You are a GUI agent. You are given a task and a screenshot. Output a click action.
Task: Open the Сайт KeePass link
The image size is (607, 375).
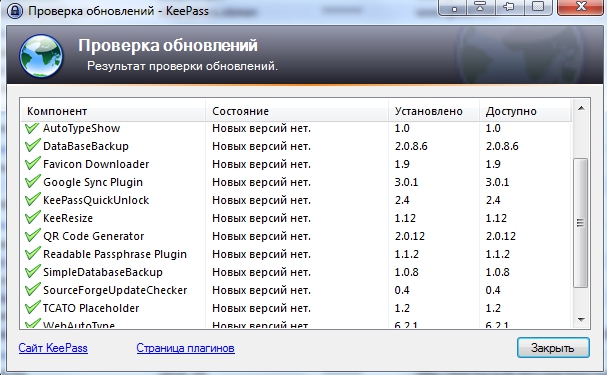pos(53,348)
